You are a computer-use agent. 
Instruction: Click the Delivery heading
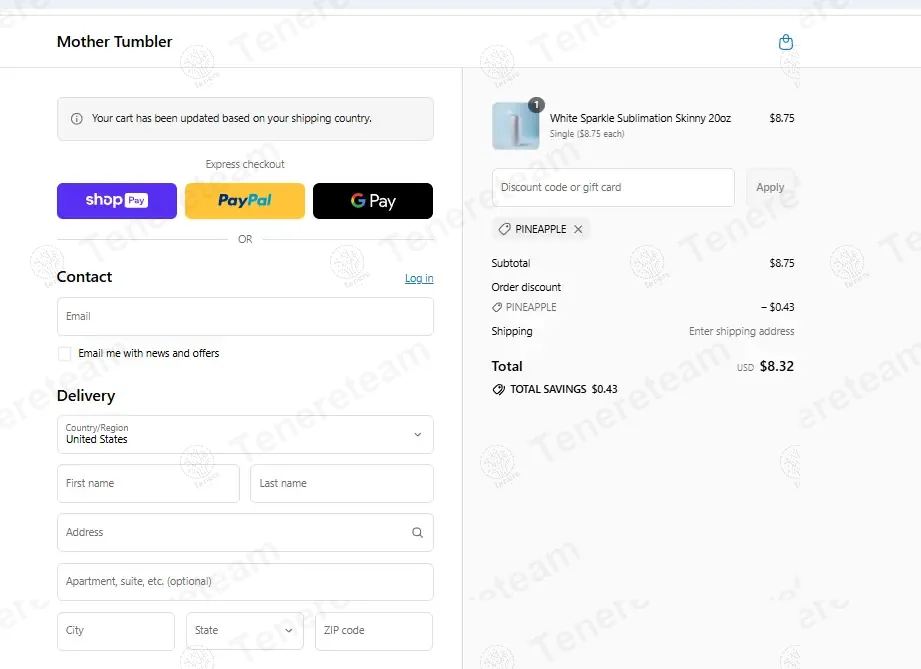click(86, 396)
